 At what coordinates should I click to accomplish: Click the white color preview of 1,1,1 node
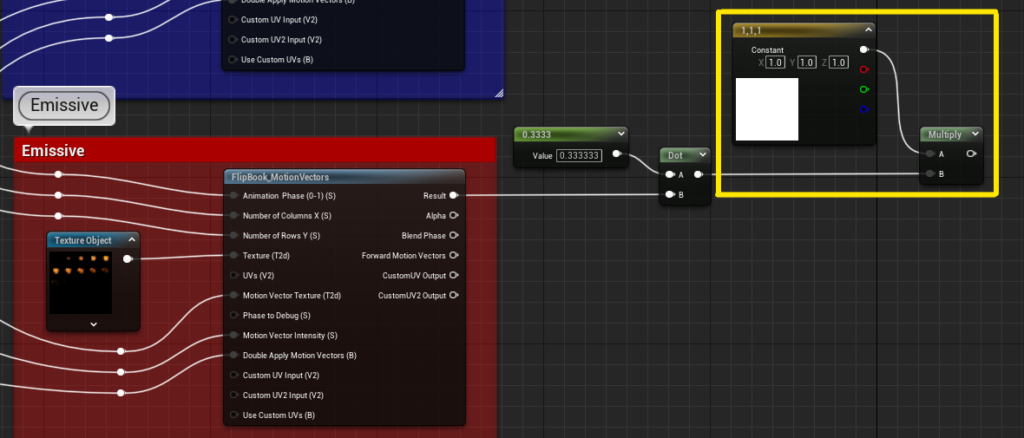click(767, 109)
